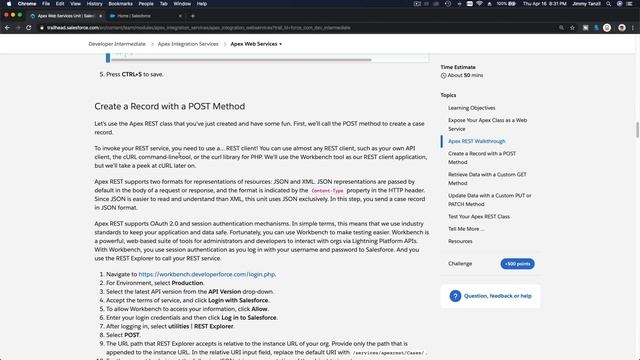
Task: Click the code block horizontal scrollbar
Action: [241, 60]
